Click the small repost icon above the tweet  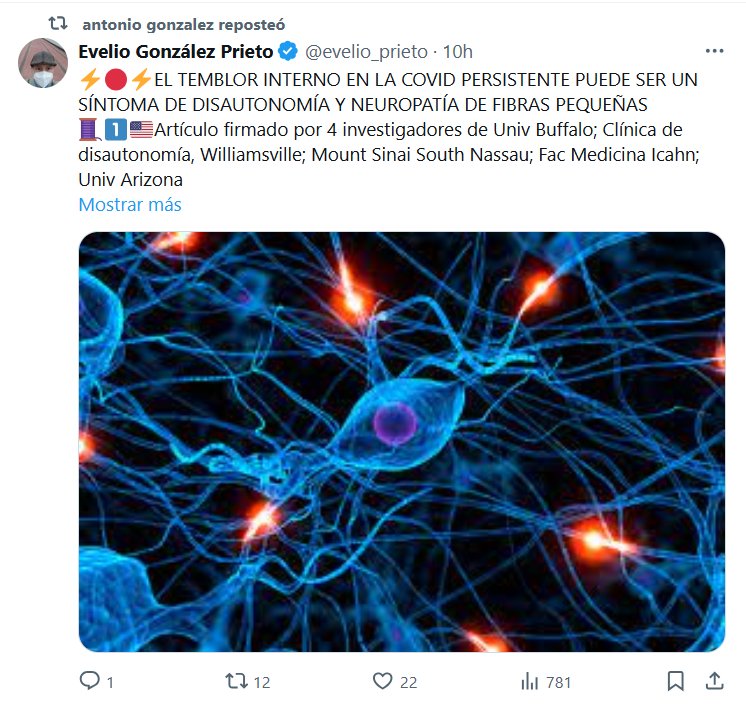(58, 23)
